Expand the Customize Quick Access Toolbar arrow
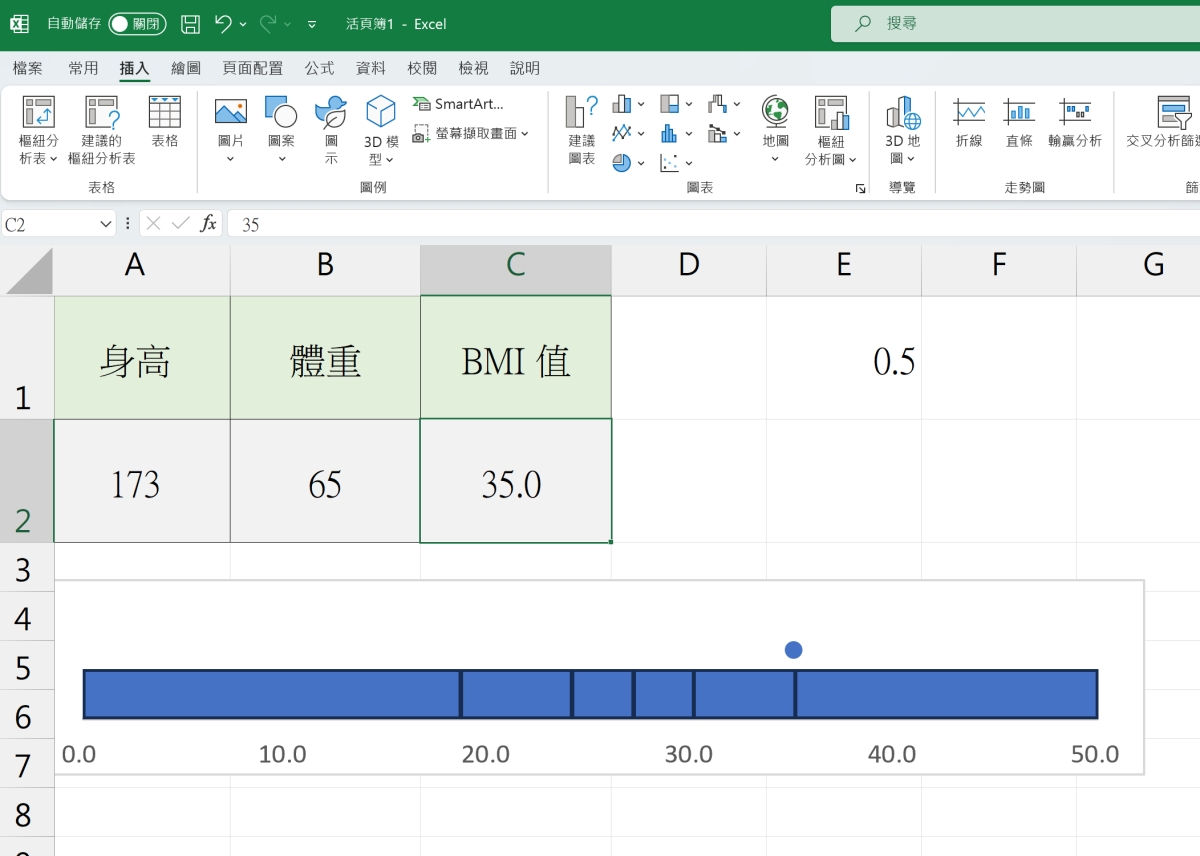The height and width of the screenshot is (856, 1200). [312, 24]
